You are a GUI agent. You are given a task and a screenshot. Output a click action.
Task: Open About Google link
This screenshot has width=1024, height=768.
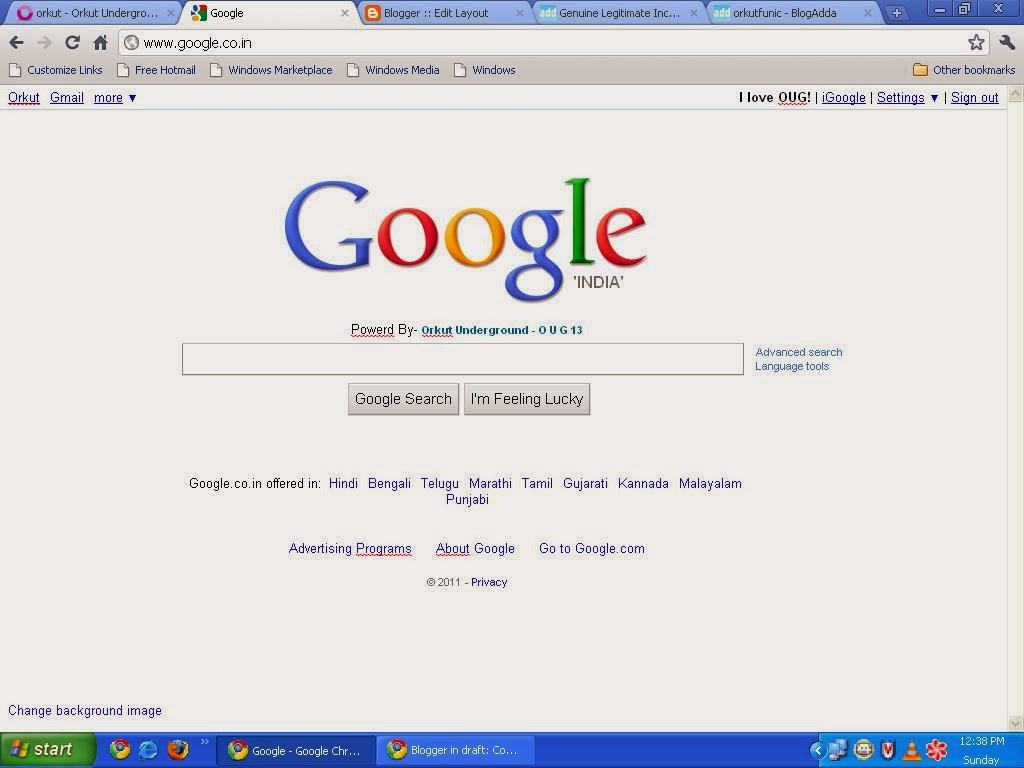click(475, 549)
